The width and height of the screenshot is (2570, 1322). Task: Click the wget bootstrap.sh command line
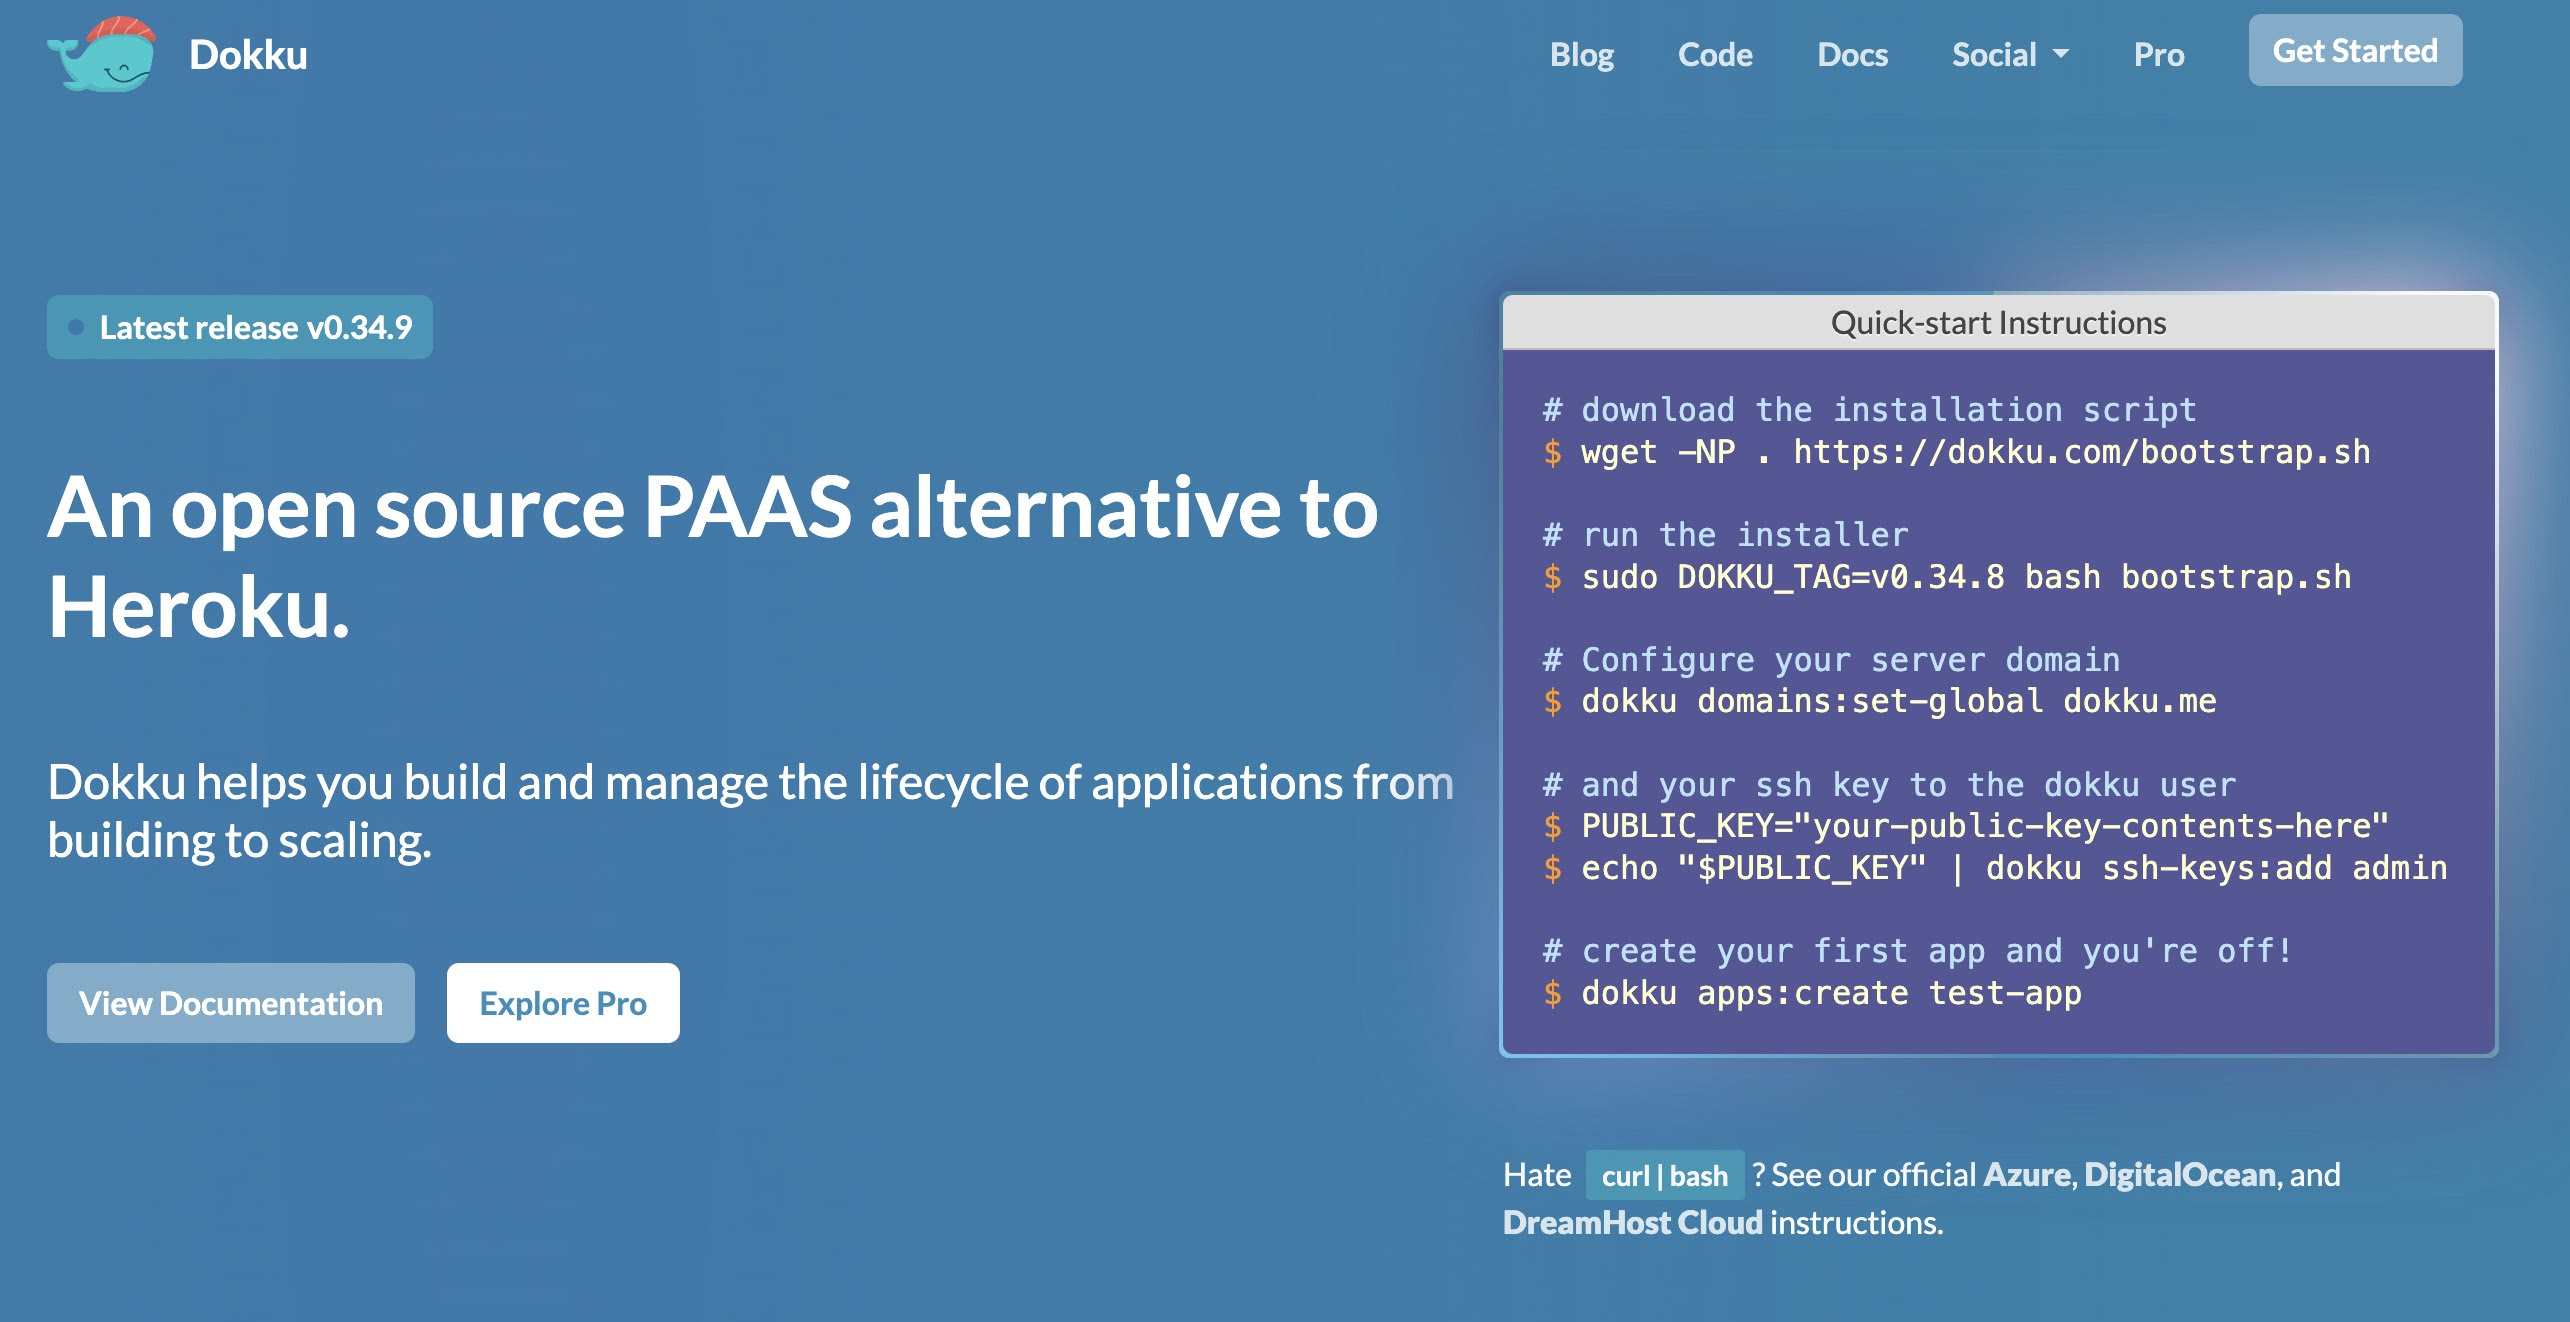[1957, 452]
